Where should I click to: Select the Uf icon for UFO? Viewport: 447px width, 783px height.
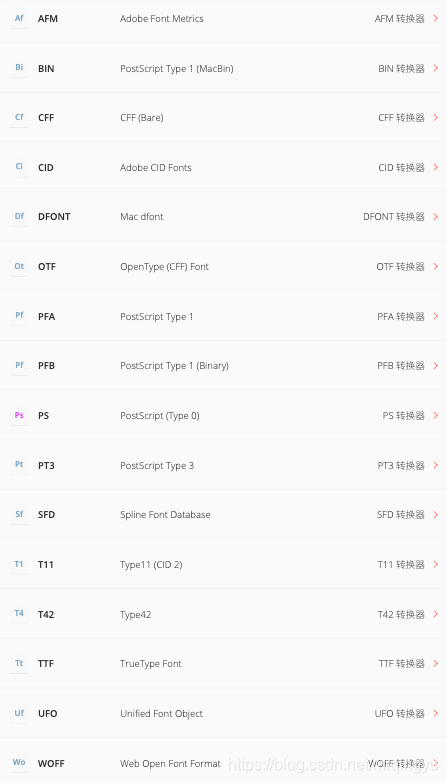[x=19, y=713]
